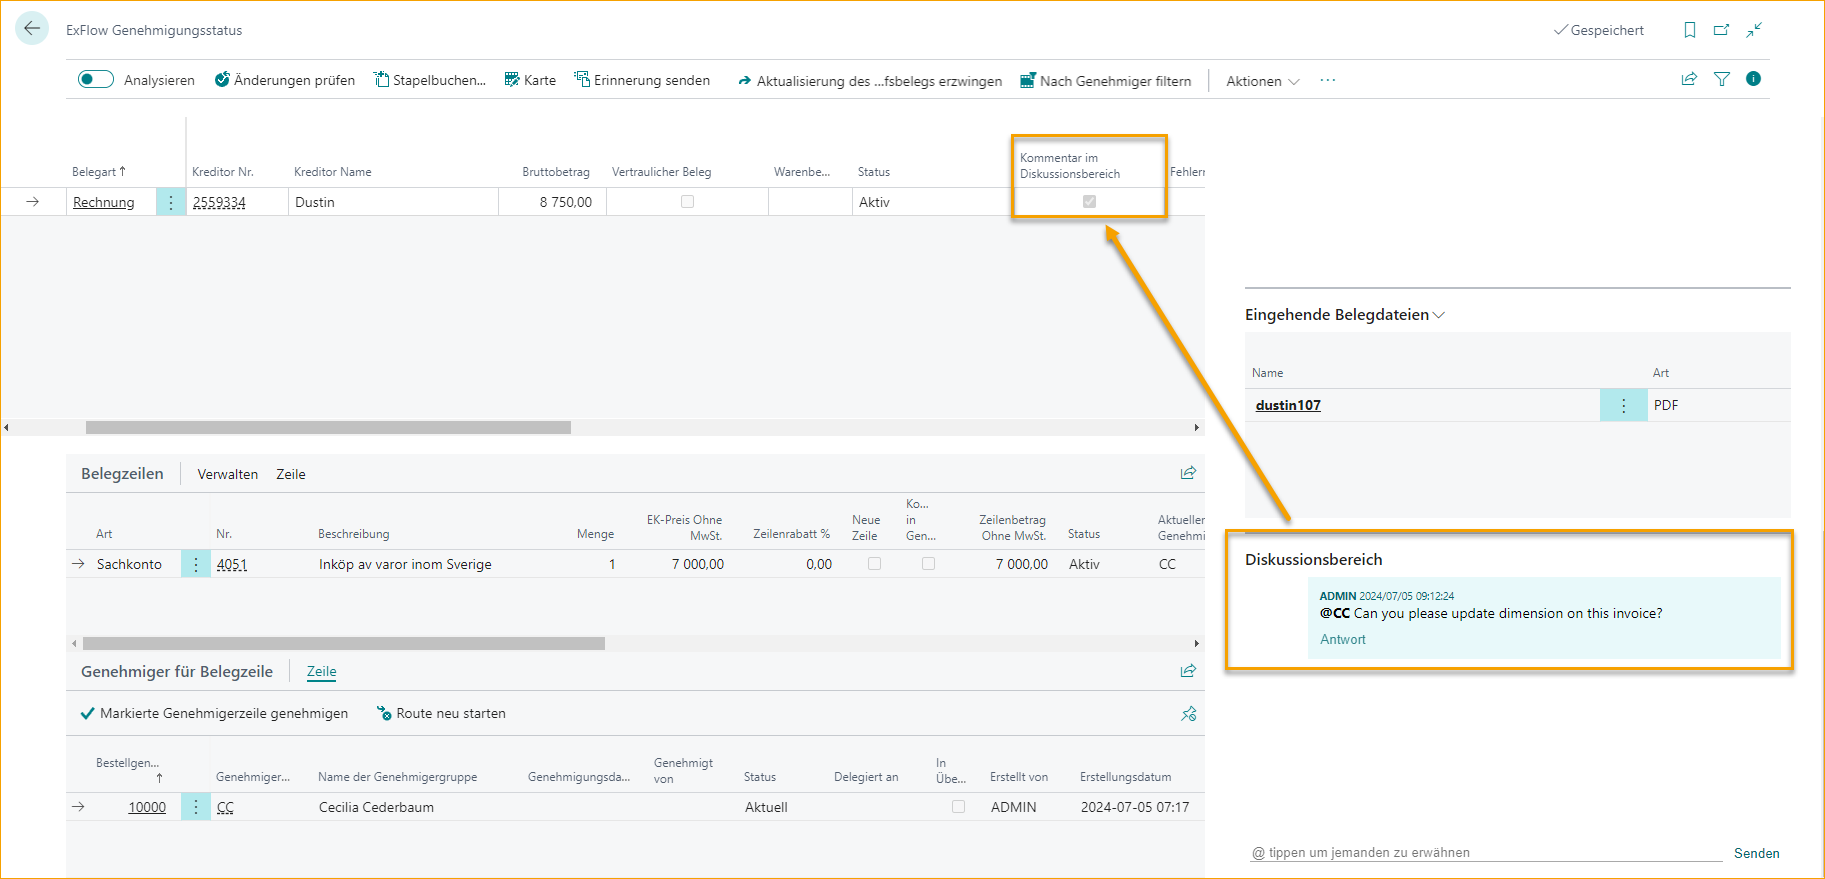Viewport: 1825px width, 879px height.
Task: Toggle the Analysieren switch
Action: pyautogui.click(x=96, y=80)
